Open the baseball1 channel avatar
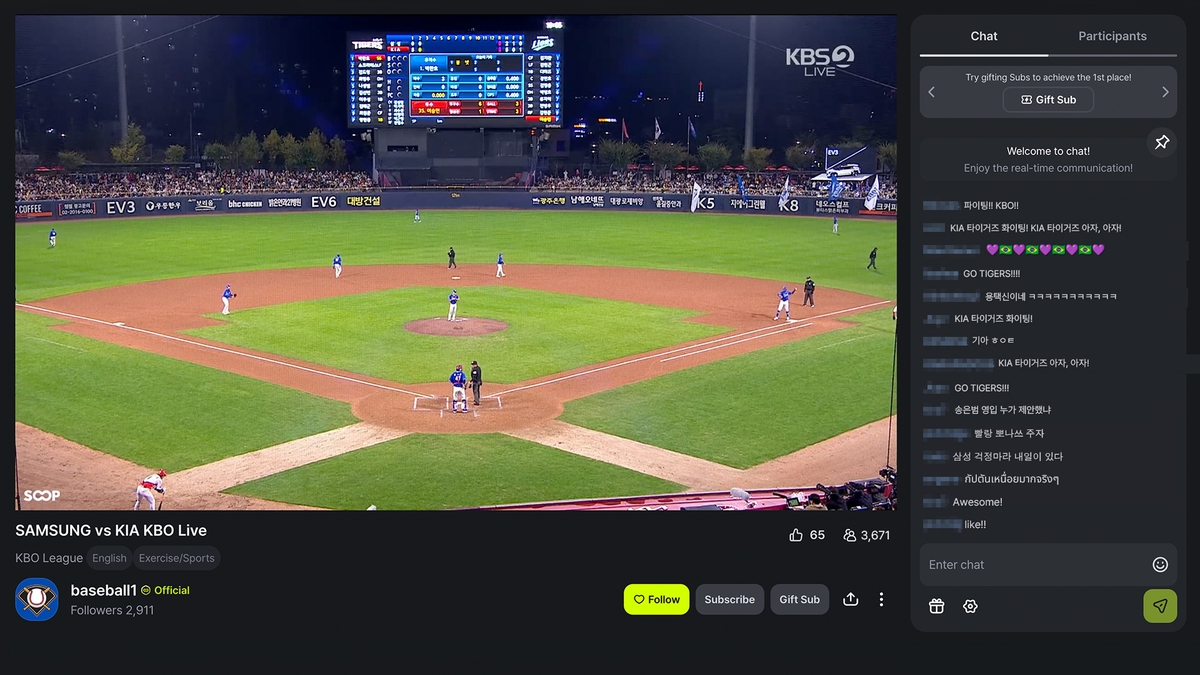This screenshot has width=1200, height=675. click(37, 599)
